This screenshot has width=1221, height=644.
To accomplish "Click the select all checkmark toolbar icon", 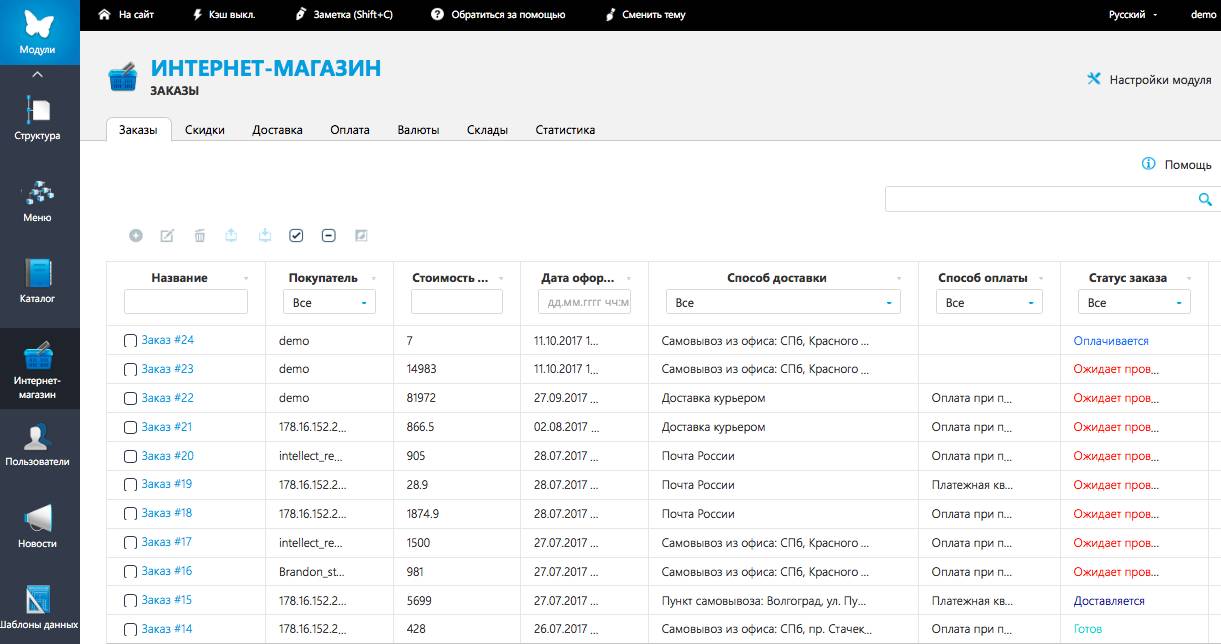I will point(296,236).
